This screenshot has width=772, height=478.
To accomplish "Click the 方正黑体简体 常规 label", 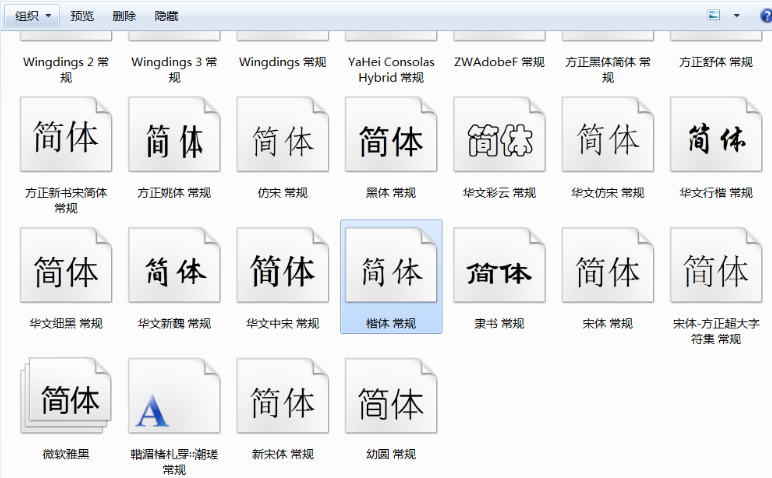I will tap(608, 69).
